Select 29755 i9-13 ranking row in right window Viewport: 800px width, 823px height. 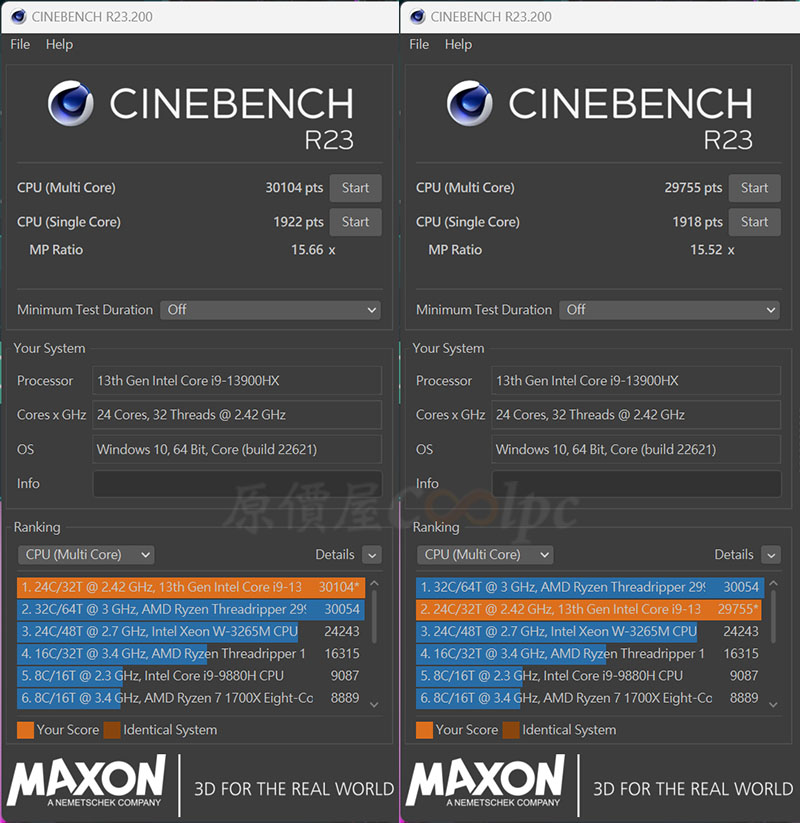590,609
